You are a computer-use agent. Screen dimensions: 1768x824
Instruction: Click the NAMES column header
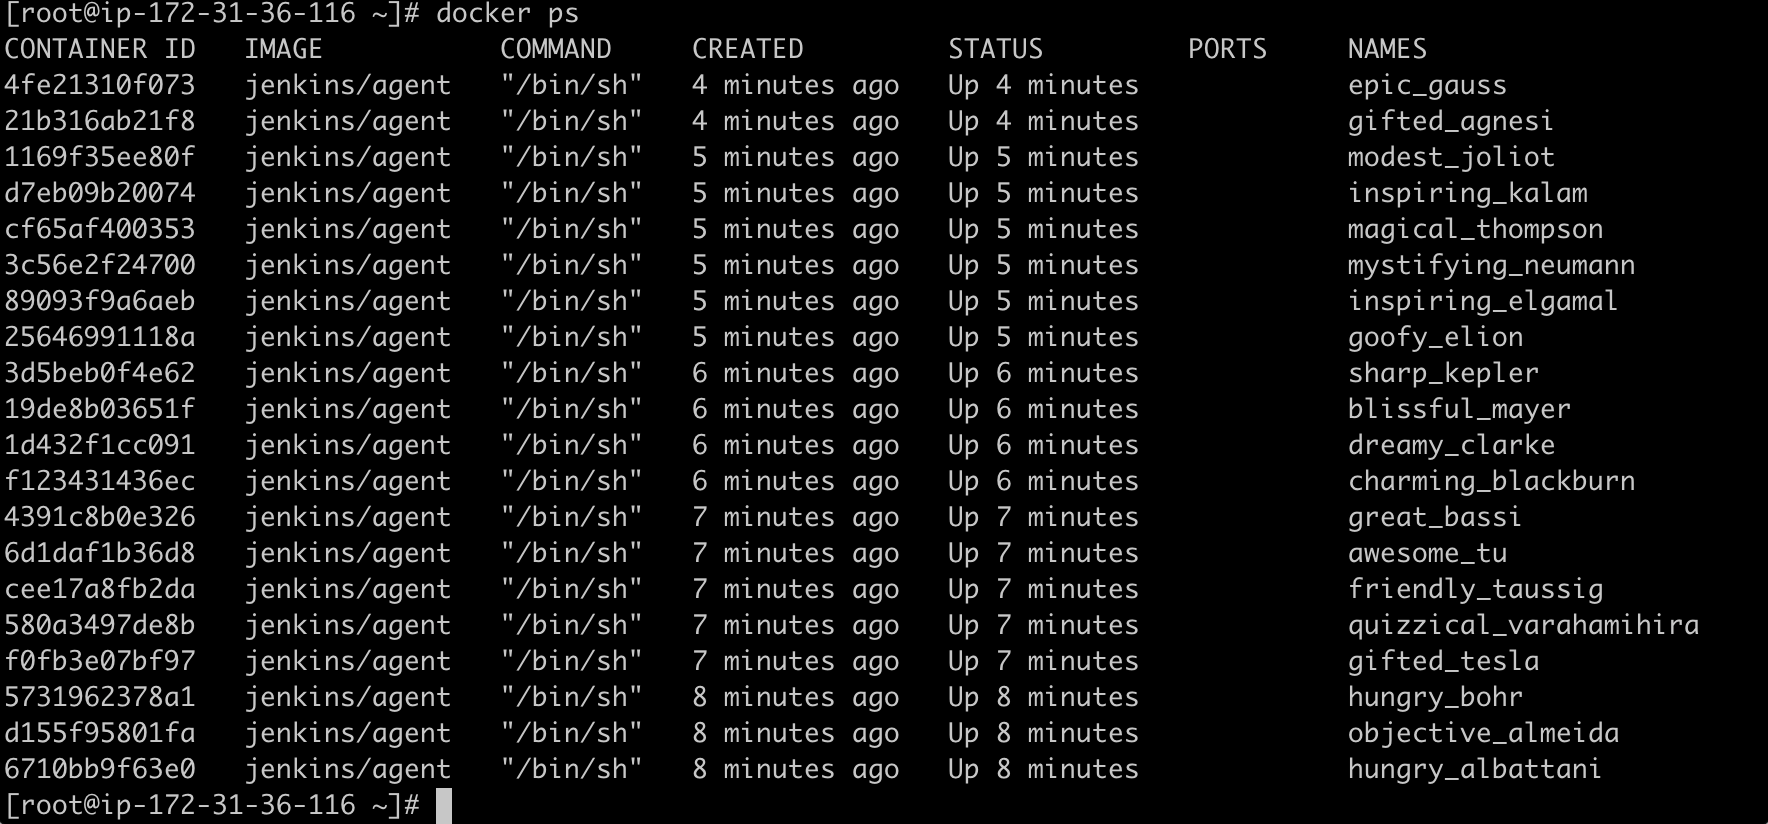[1387, 49]
